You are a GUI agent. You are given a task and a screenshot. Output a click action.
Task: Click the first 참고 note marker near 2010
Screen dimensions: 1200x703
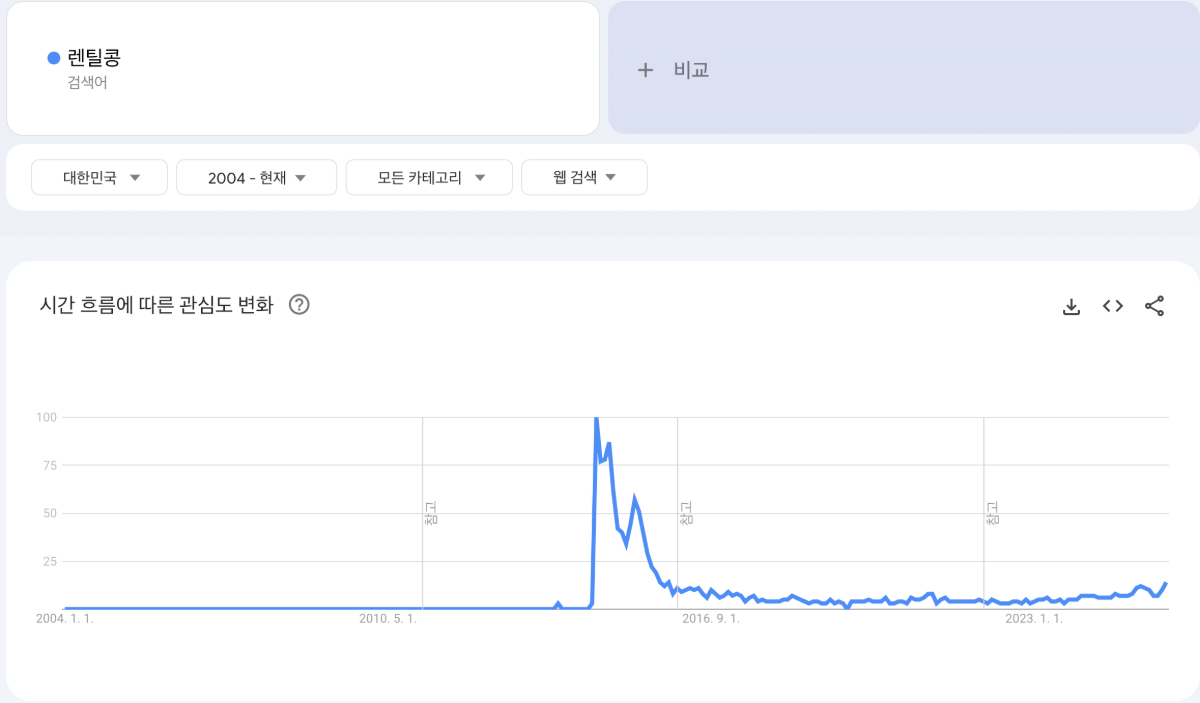click(431, 514)
